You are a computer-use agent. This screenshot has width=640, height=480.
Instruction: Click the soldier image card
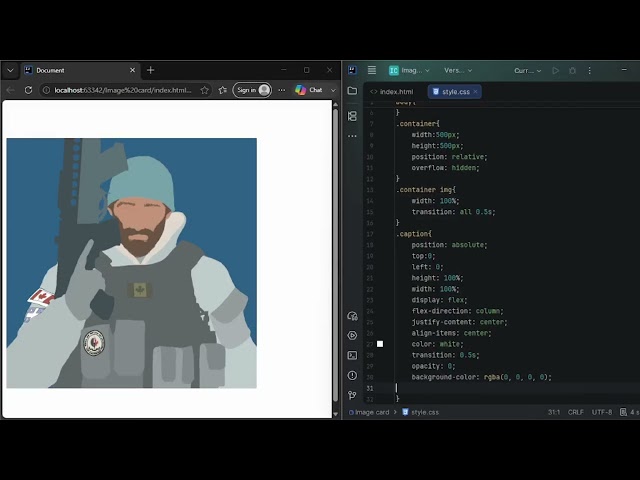coord(131,263)
